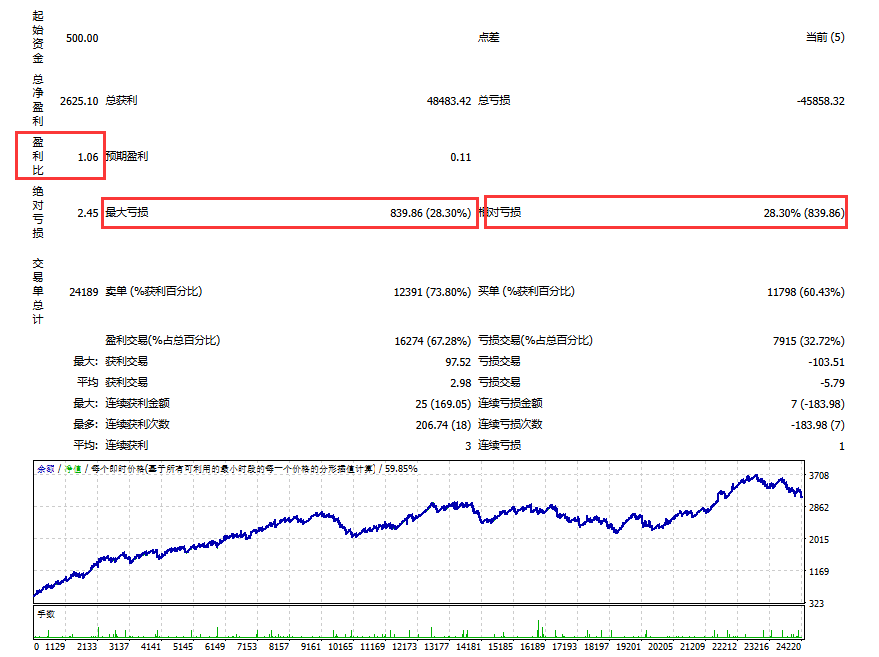
Task: Click the 亏损交易(%占总百分比) label
Action: (x=535, y=340)
